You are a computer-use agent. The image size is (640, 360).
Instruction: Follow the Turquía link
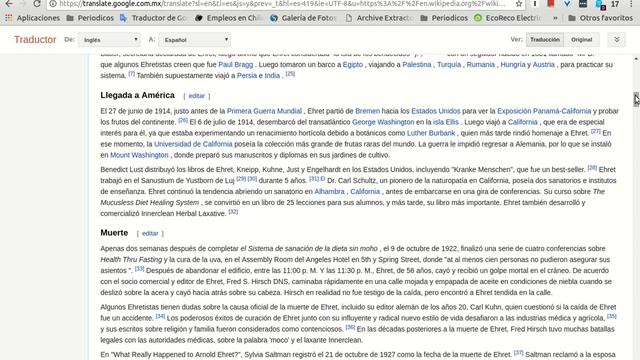point(449,64)
